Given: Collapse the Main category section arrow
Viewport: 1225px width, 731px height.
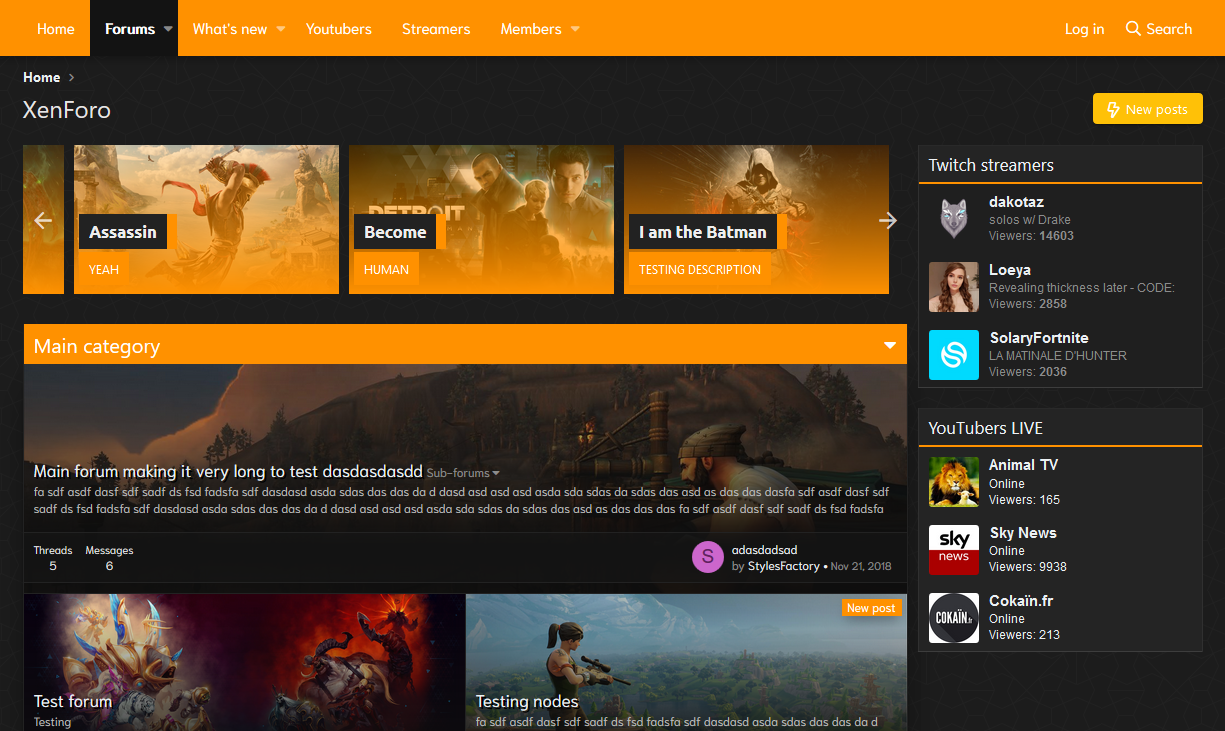Looking at the screenshot, I should click(x=890, y=346).
